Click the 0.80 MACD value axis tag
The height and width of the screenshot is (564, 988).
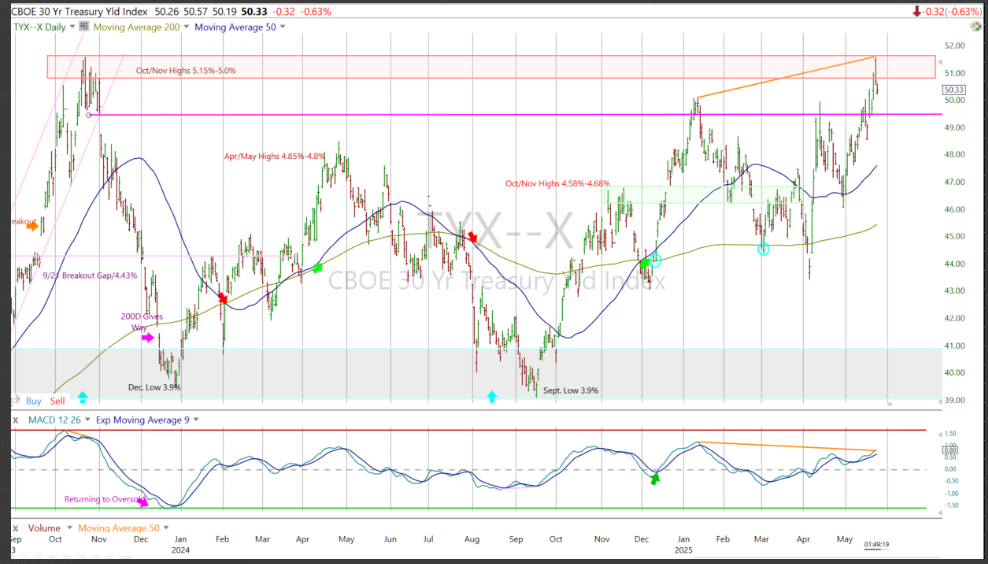pyautogui.click(x=950, y=449)
